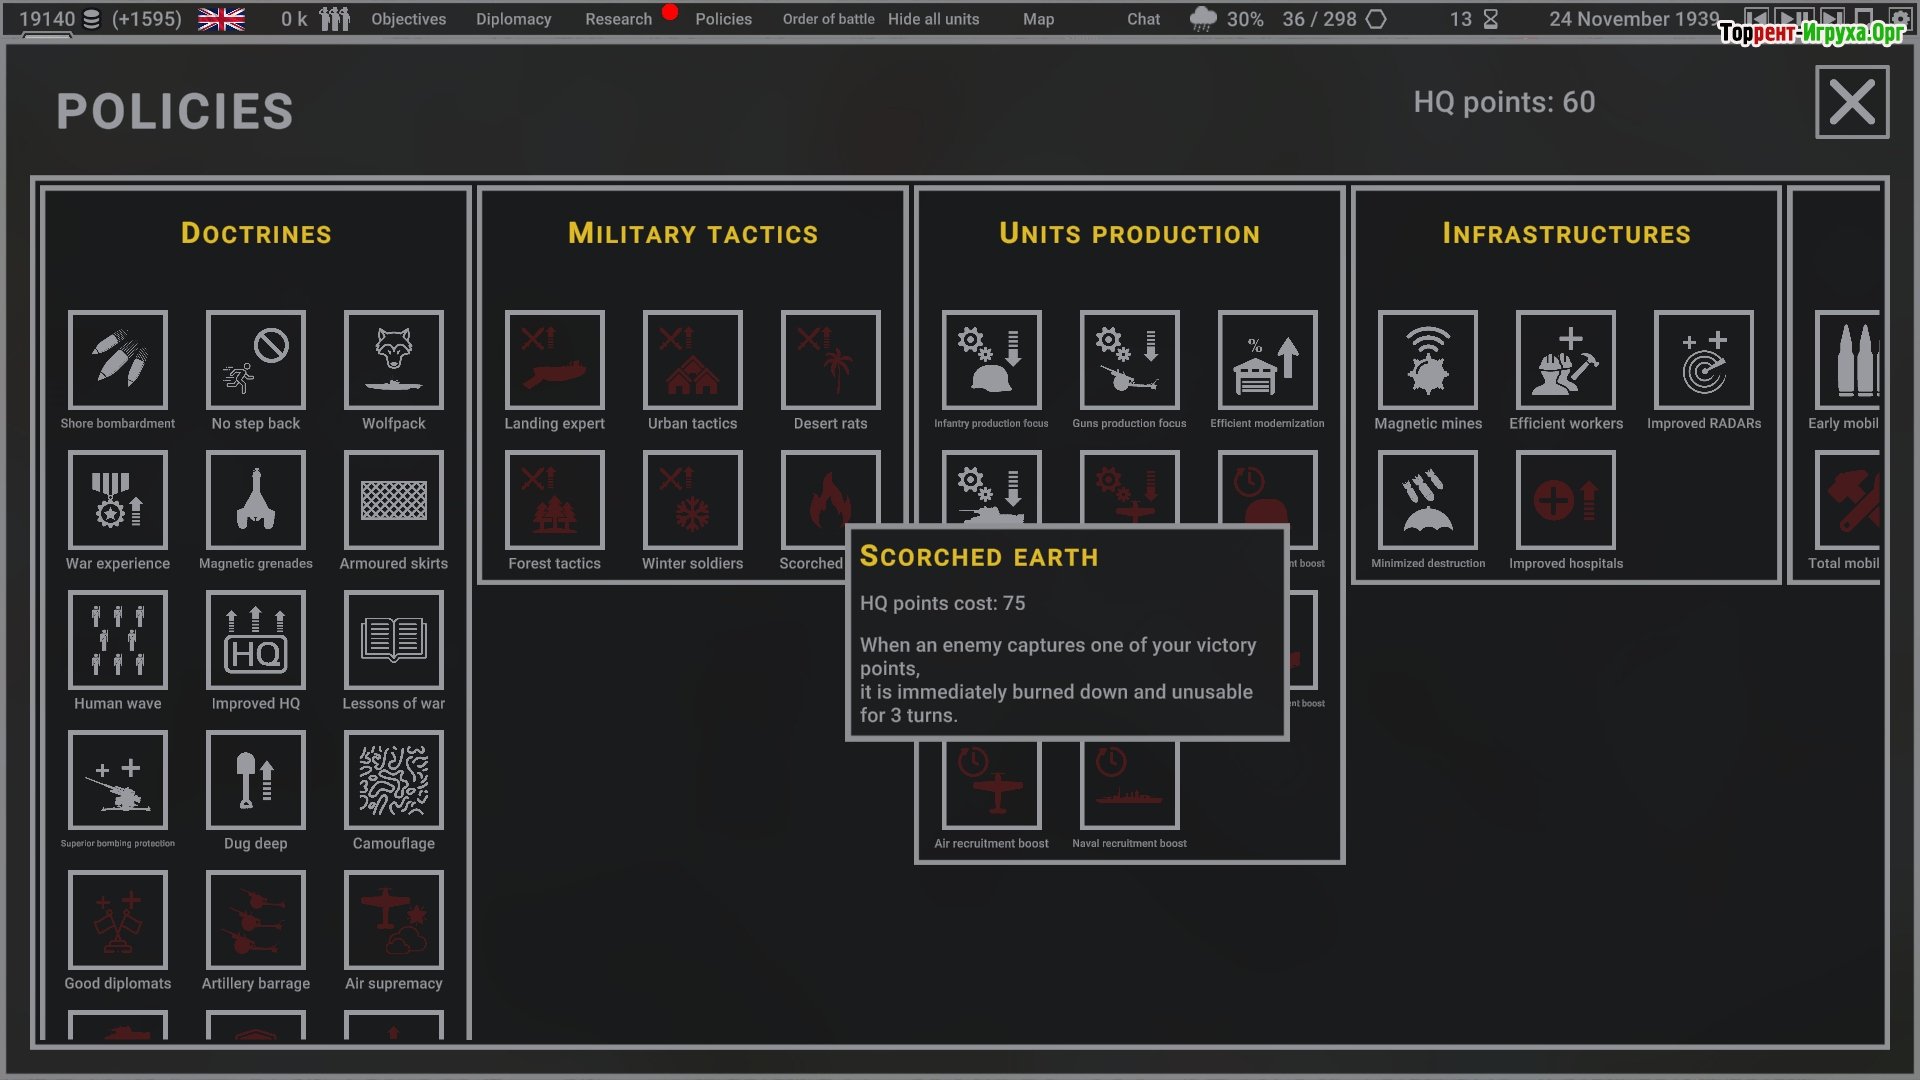Select the Dug deep doctrine icon
Screen dimensions: 1920x1080
coord(256,780)
